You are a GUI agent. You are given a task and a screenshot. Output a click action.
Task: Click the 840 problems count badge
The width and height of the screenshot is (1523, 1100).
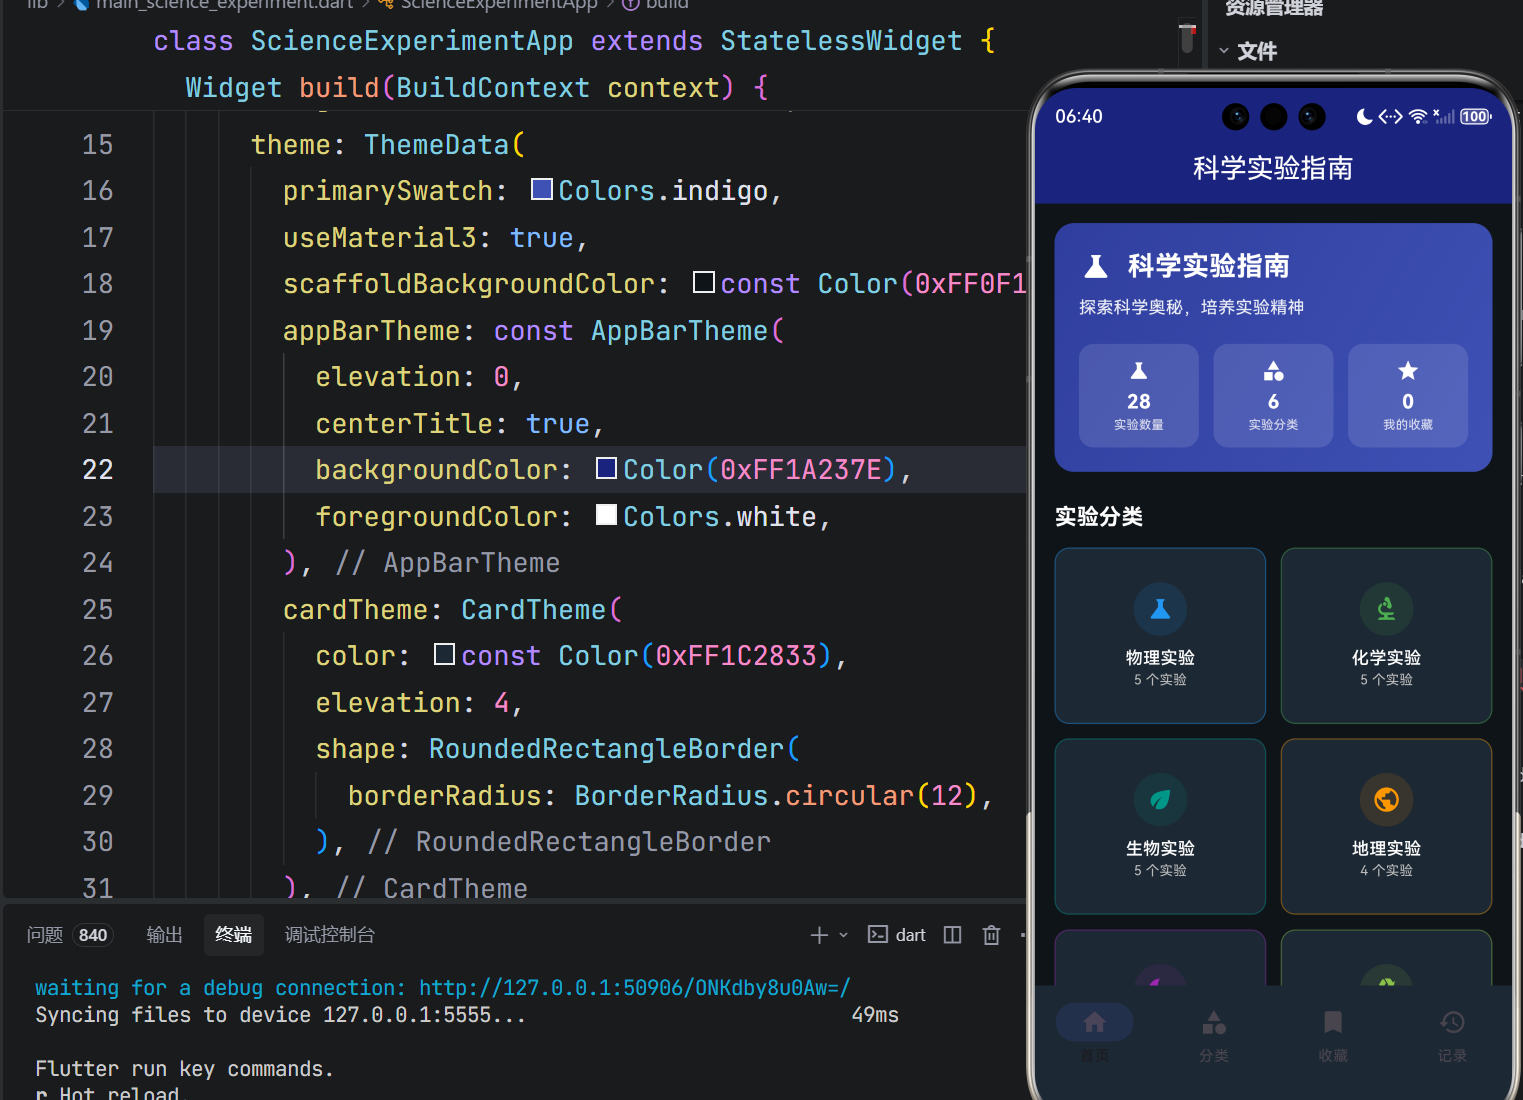[x=93, y=935]
